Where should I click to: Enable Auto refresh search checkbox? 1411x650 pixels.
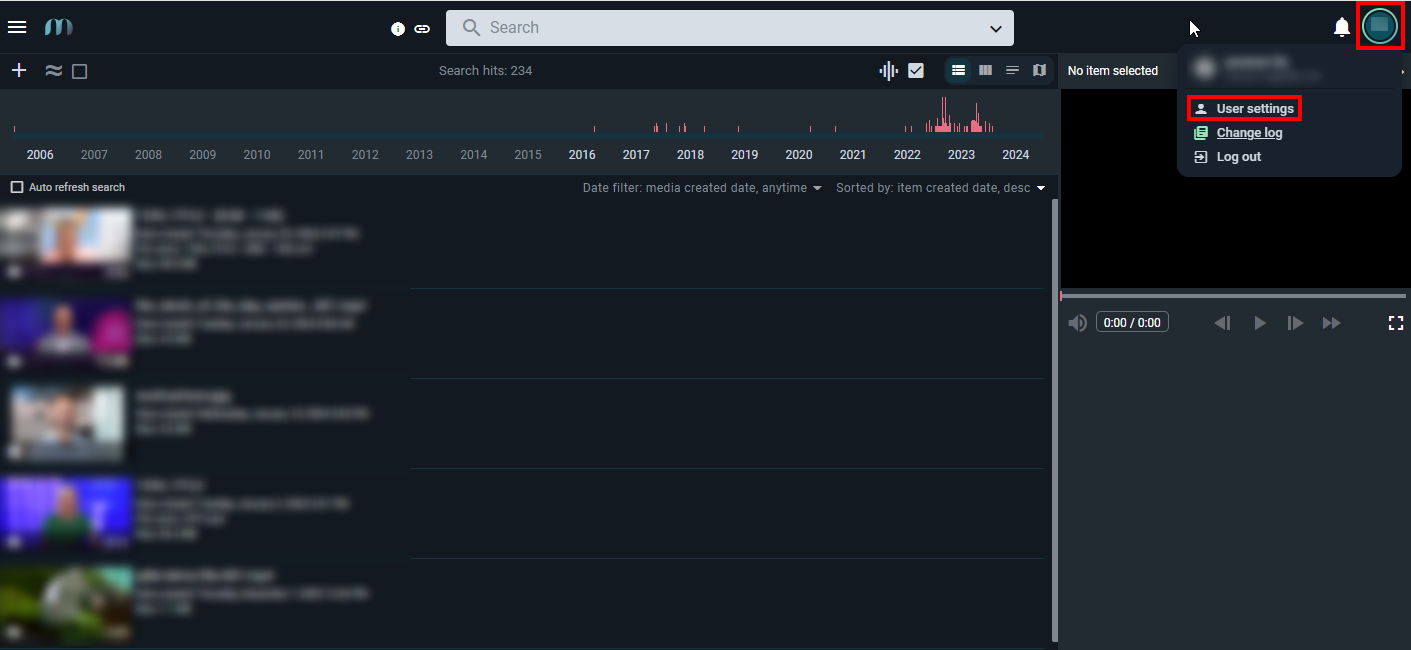[17, 187]
